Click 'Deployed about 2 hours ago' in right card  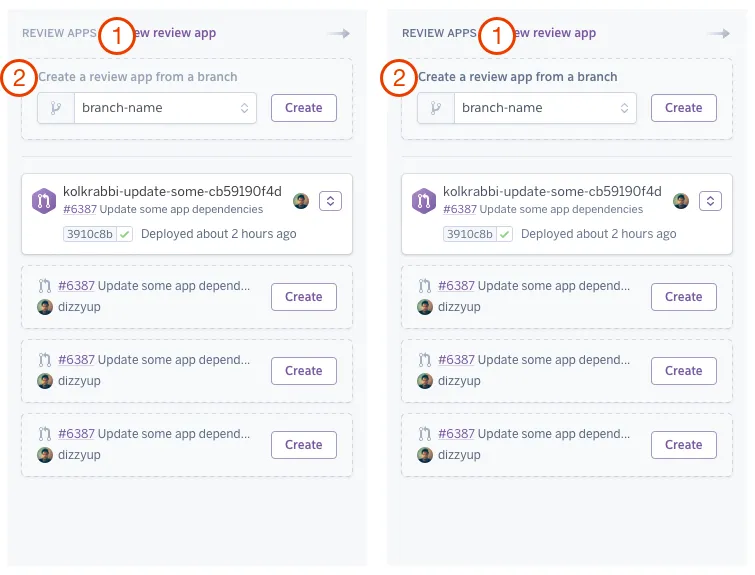[599, 234]
